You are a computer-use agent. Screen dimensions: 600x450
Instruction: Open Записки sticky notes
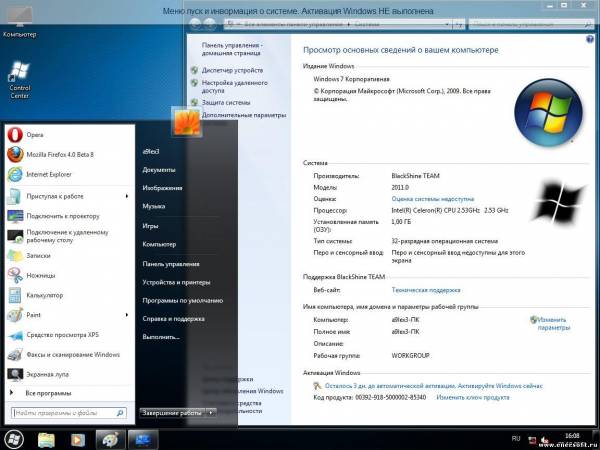(x=69, y=256)
